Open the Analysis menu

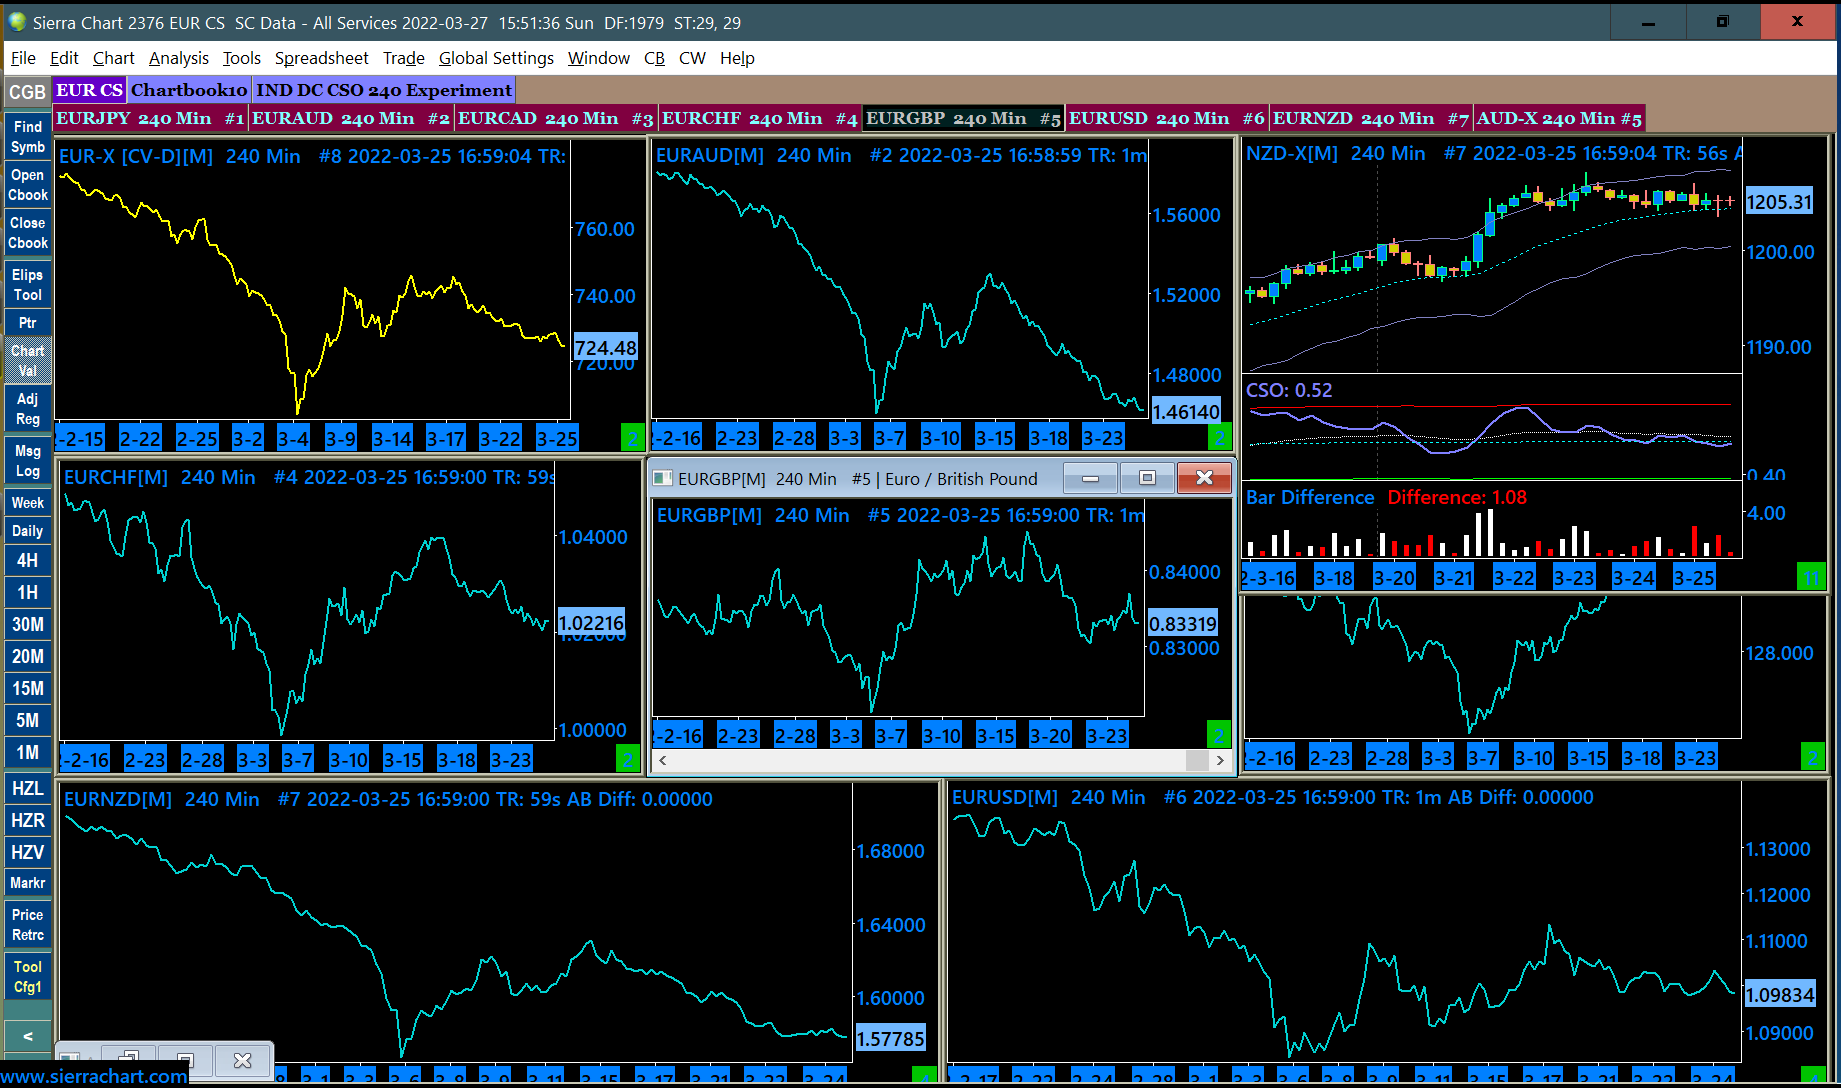(x=179, y=58)
